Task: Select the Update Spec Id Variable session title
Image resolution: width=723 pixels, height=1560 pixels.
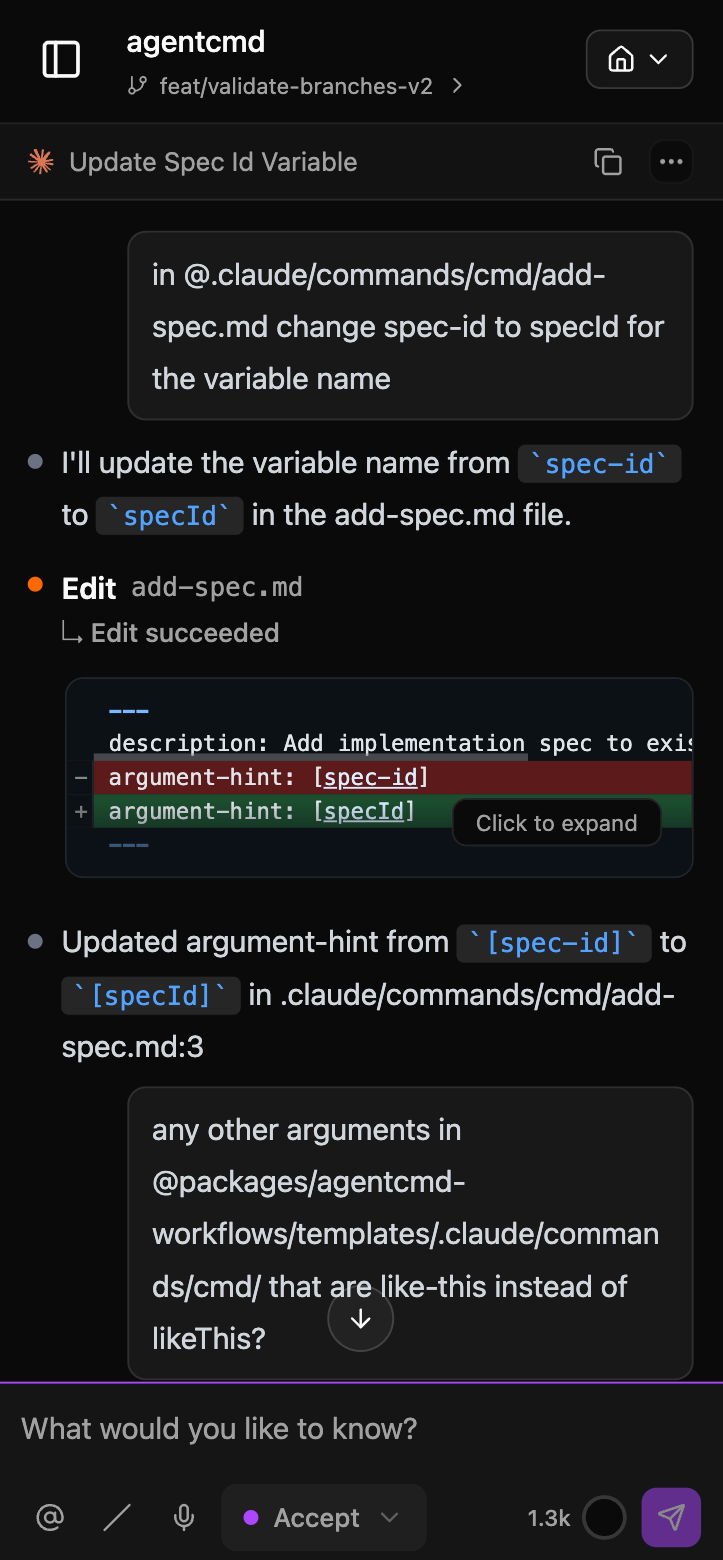Action: 213,162
